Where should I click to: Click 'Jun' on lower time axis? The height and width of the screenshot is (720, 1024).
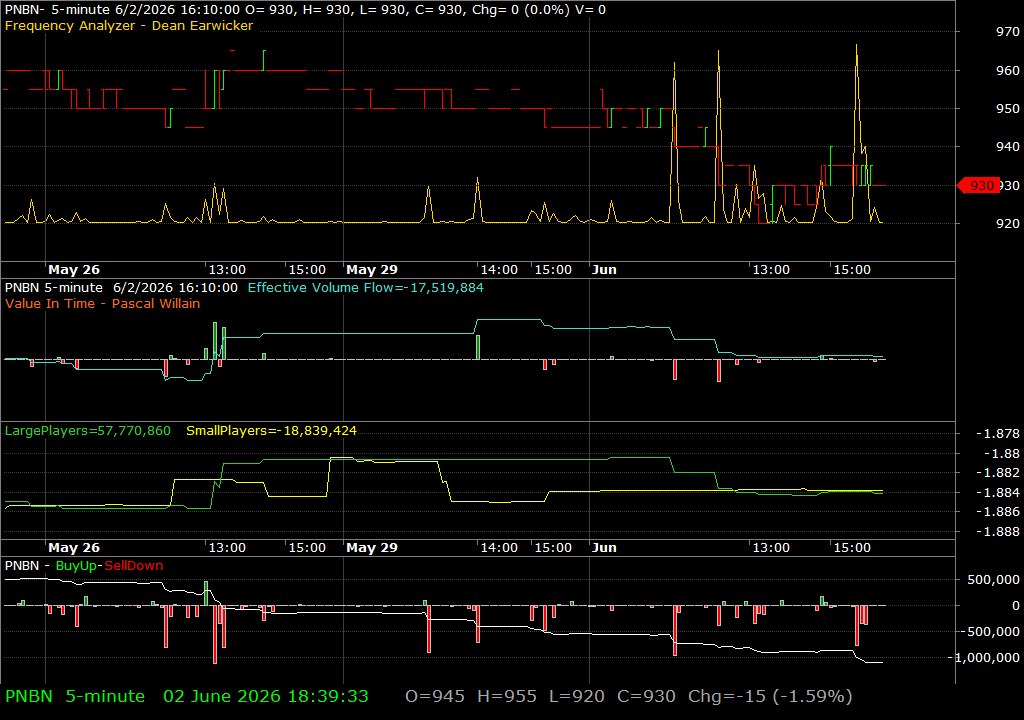pos(604,548)
